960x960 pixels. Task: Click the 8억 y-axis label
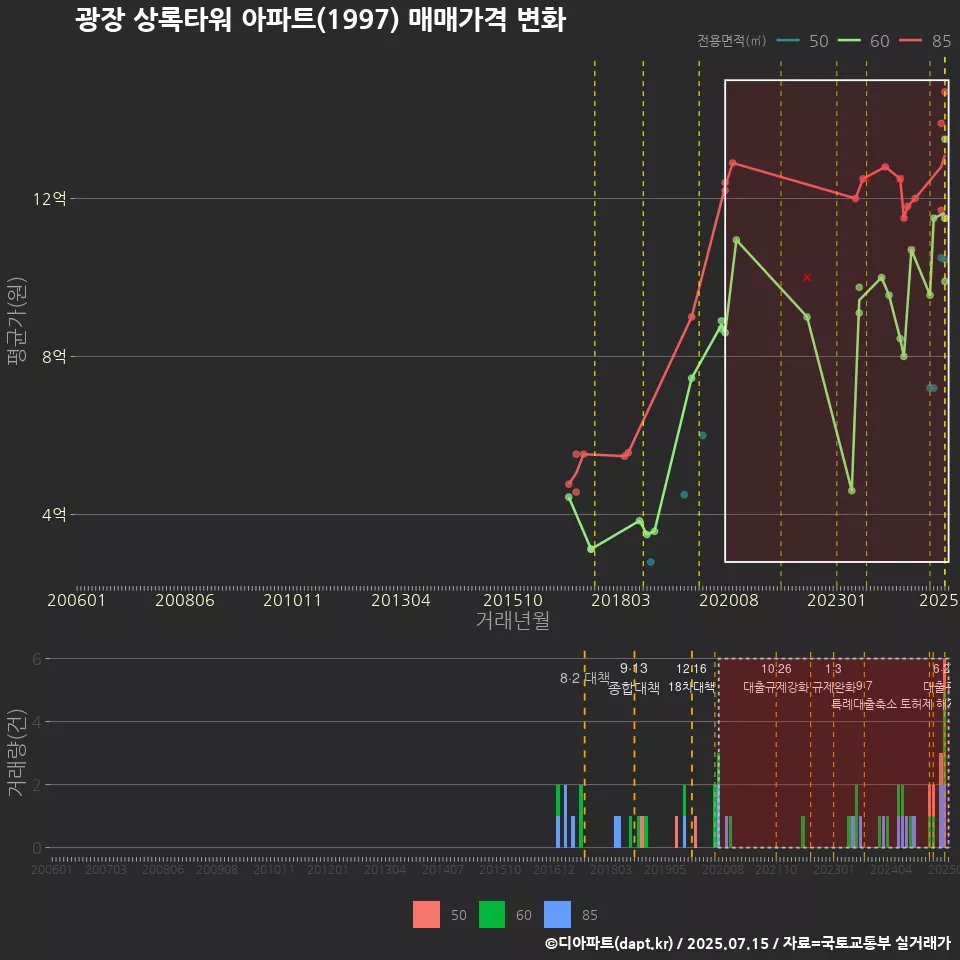(54, 356)
